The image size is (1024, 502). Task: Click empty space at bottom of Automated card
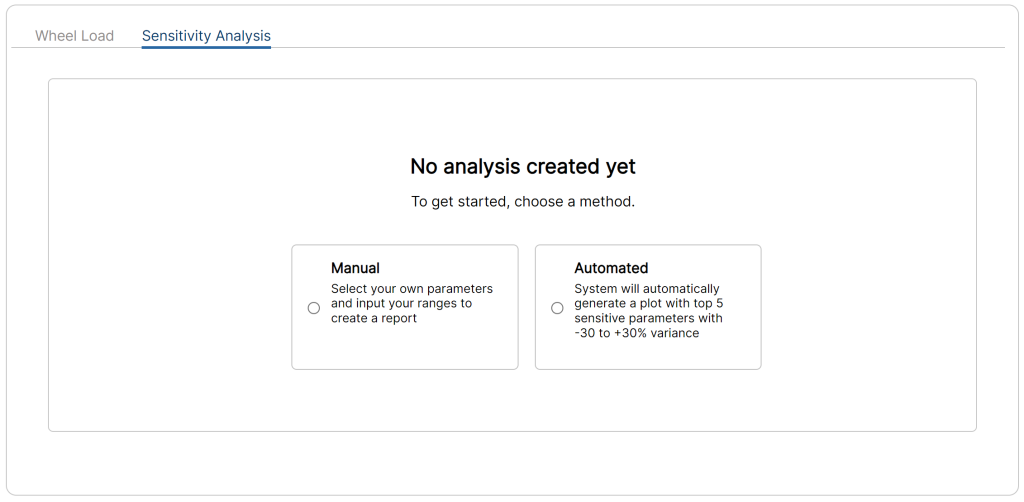[648, 356]
